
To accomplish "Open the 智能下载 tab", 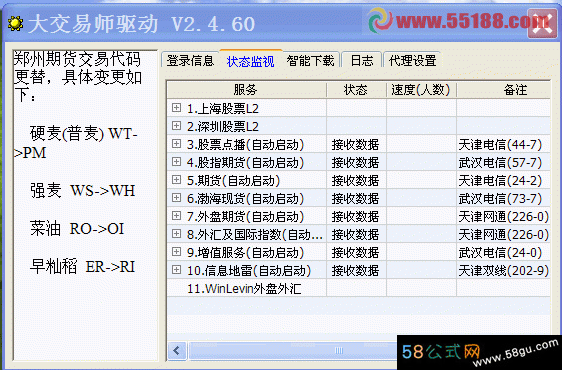I will tap(310, 60).
